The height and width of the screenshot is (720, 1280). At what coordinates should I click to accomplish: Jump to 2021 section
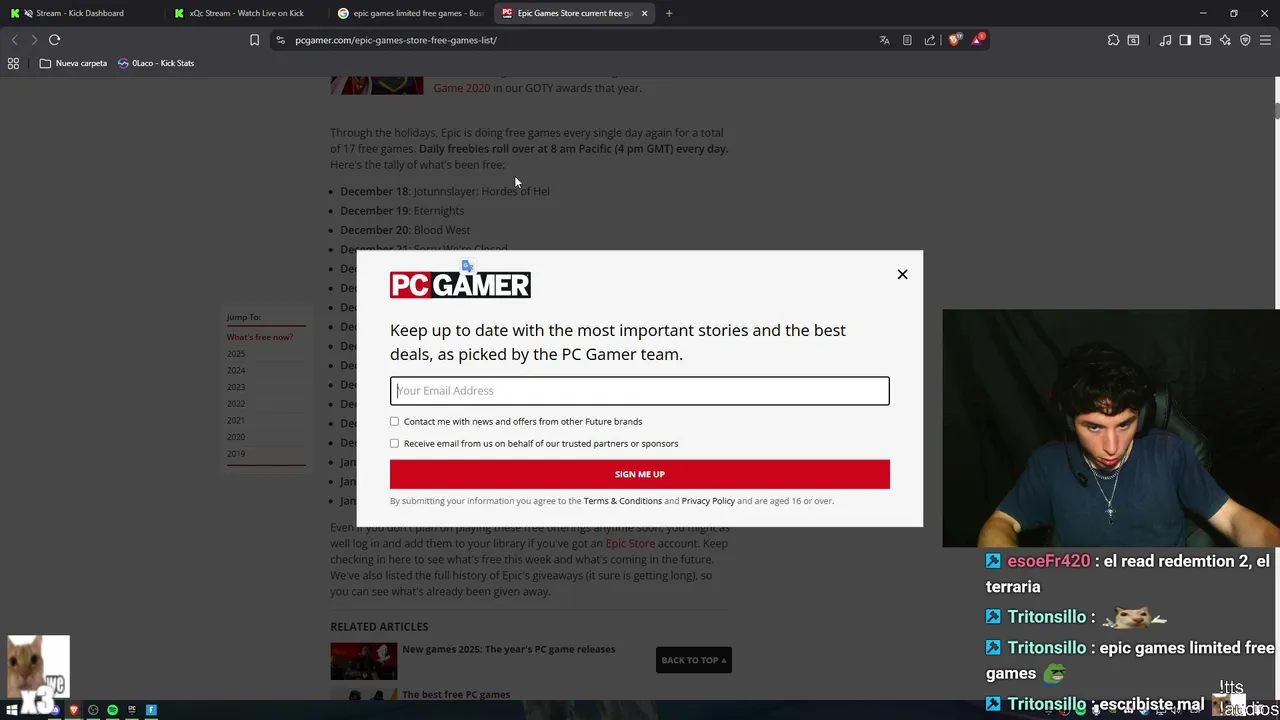pos(236,420)
